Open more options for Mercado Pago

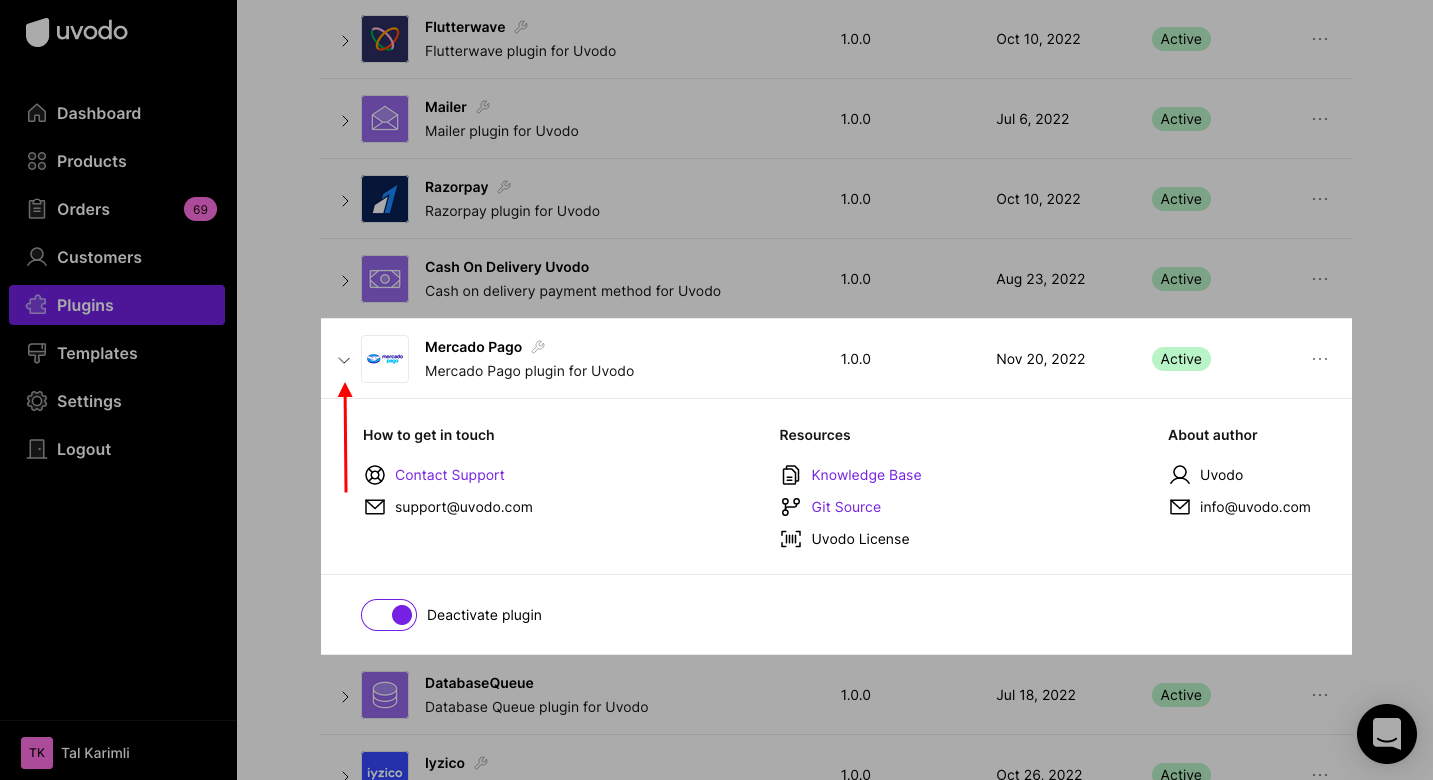point(1320,359)
